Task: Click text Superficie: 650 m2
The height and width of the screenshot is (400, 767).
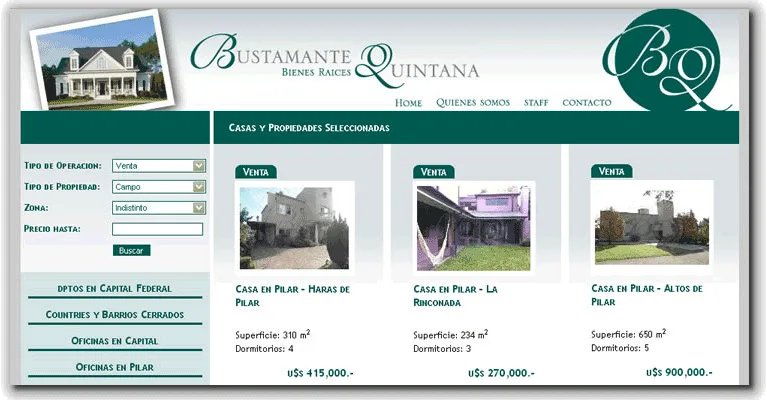Action: tap(629, 334)
